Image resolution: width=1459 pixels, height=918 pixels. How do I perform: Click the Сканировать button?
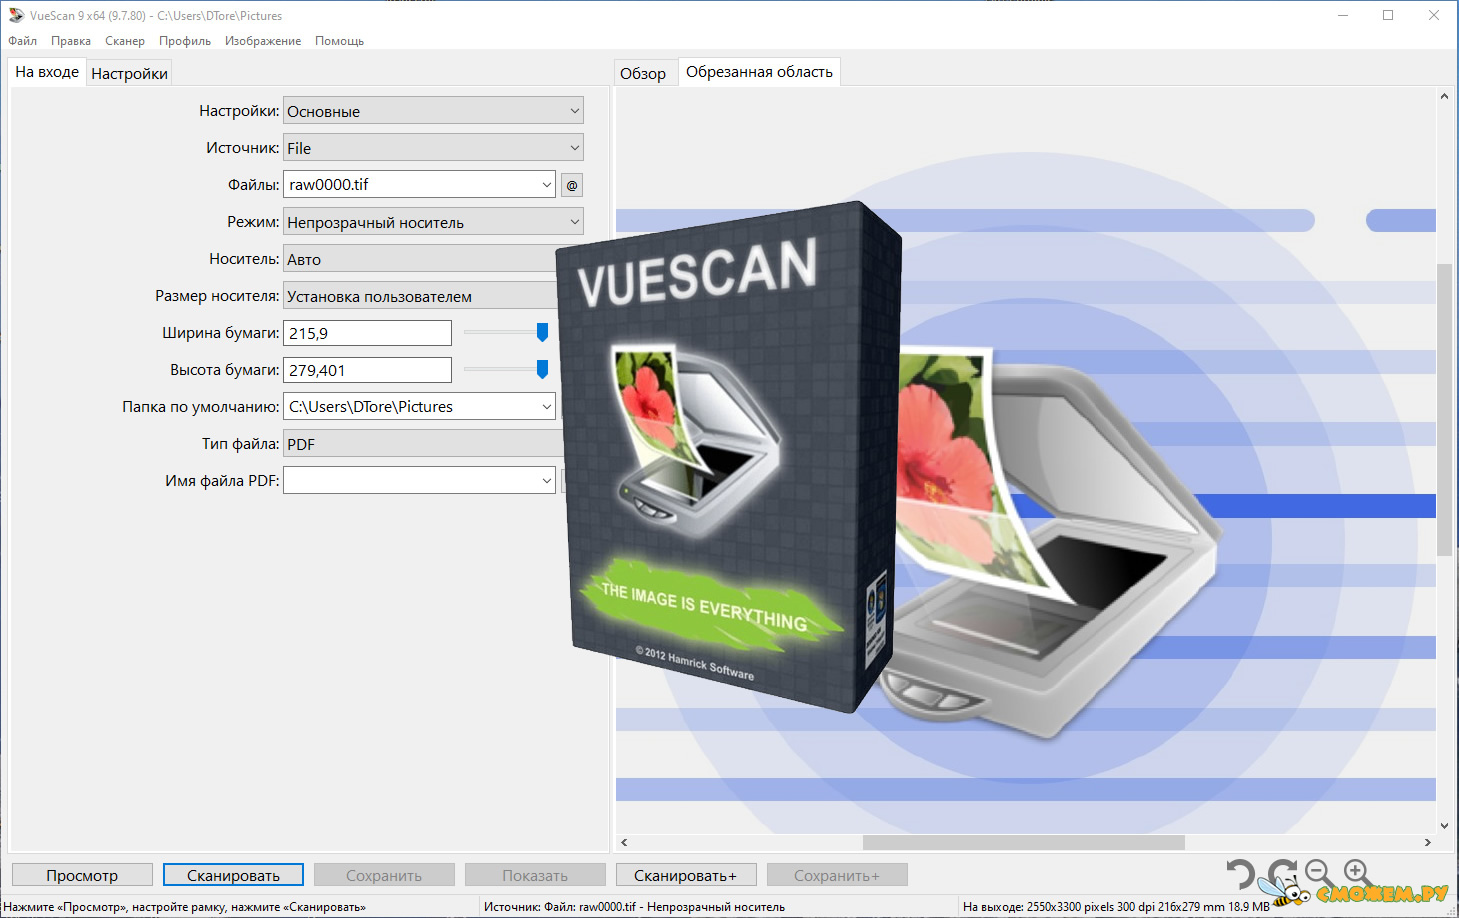[233, 875]
